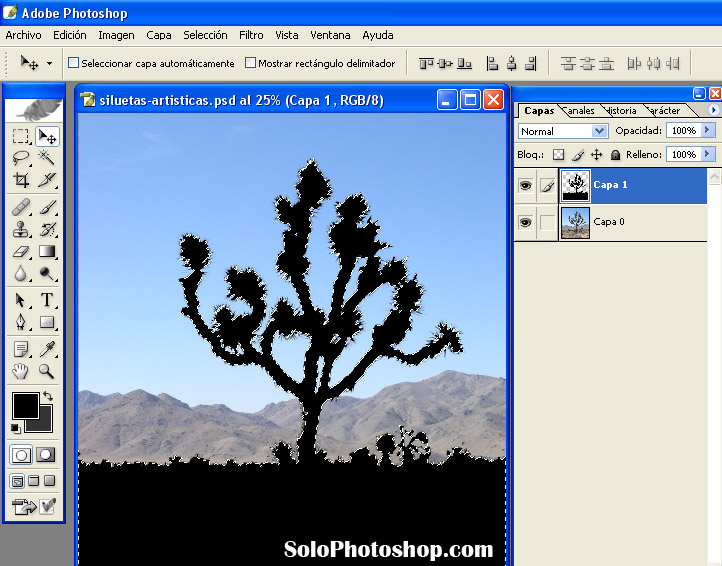Image resolution: width=722 pixels, height=566 pixels.
Task: Enable 'Seleccionar capa automáticamente' checkbox
Action: [x=73, y=63]
